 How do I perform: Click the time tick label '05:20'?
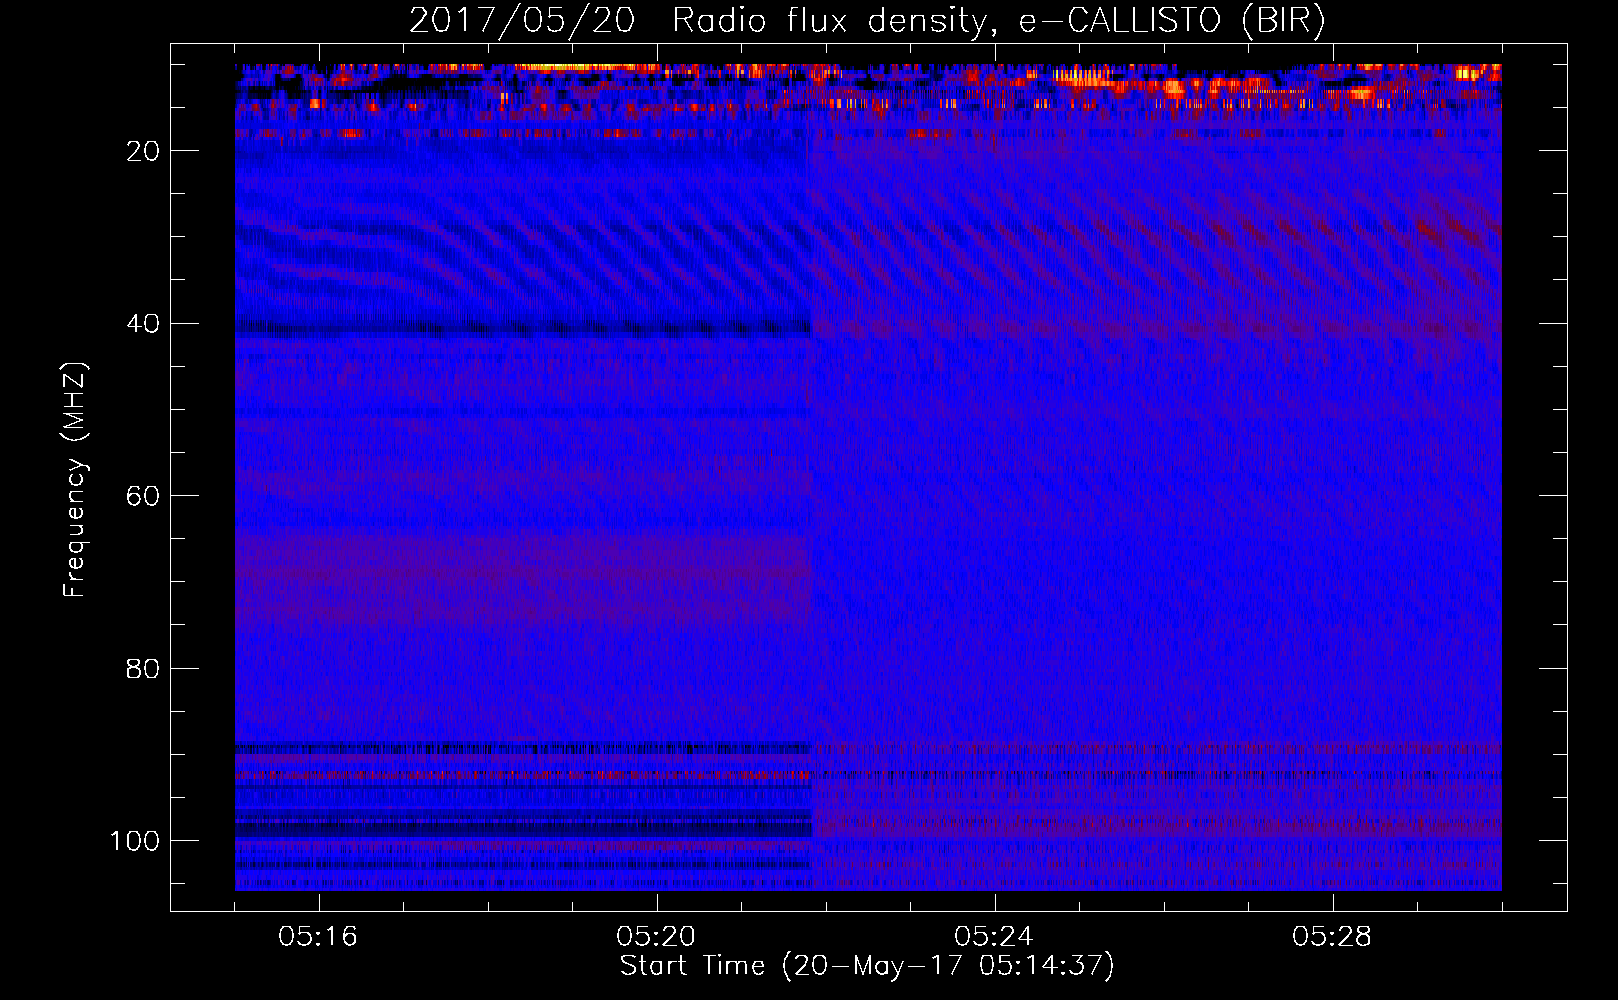tap(656, 937)
